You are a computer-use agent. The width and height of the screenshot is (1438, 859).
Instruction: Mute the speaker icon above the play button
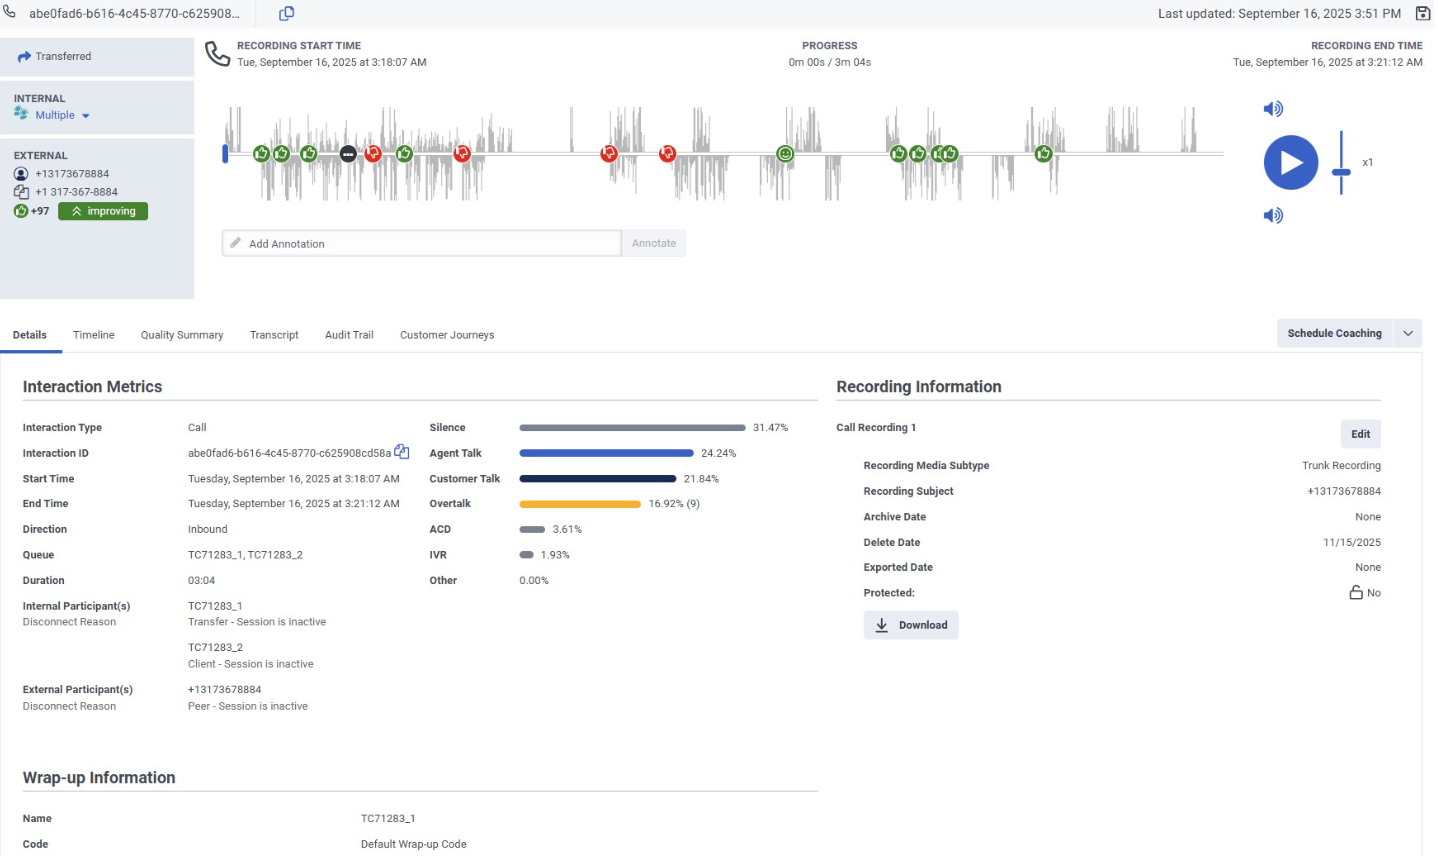click(1272, 109)
